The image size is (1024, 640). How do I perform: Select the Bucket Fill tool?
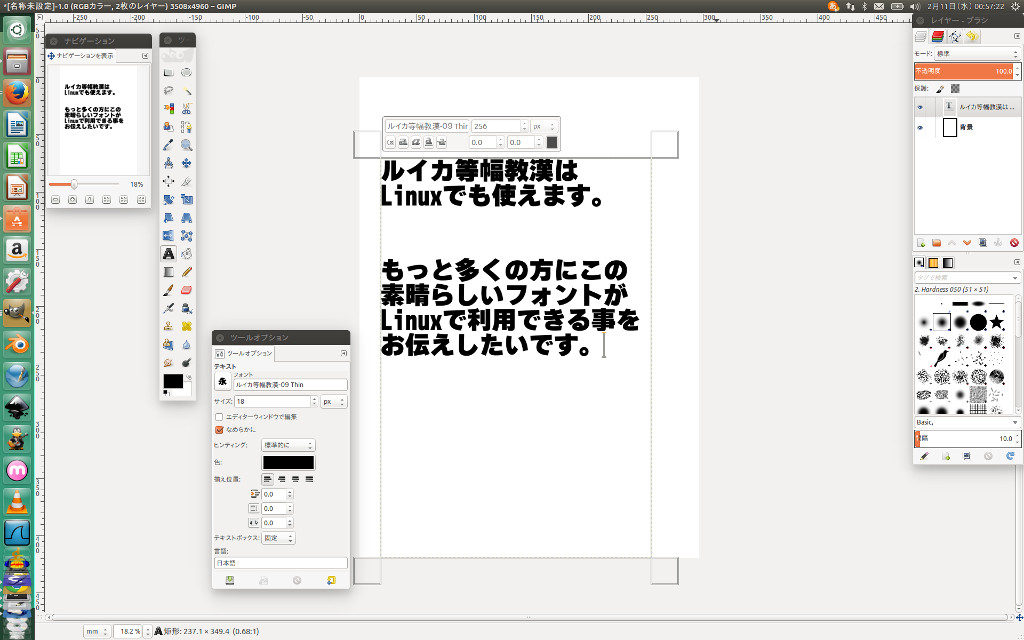coord(187,253)
